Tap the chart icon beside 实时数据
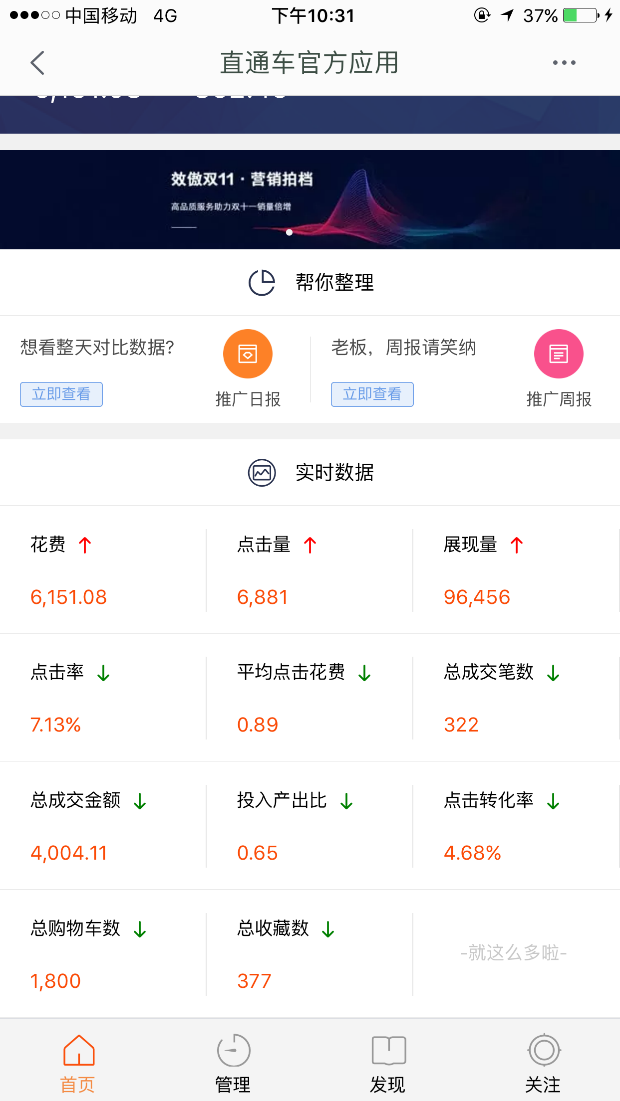Viewport: 620px width, 1101px height. pyautogui.click(x=262, y=473)
